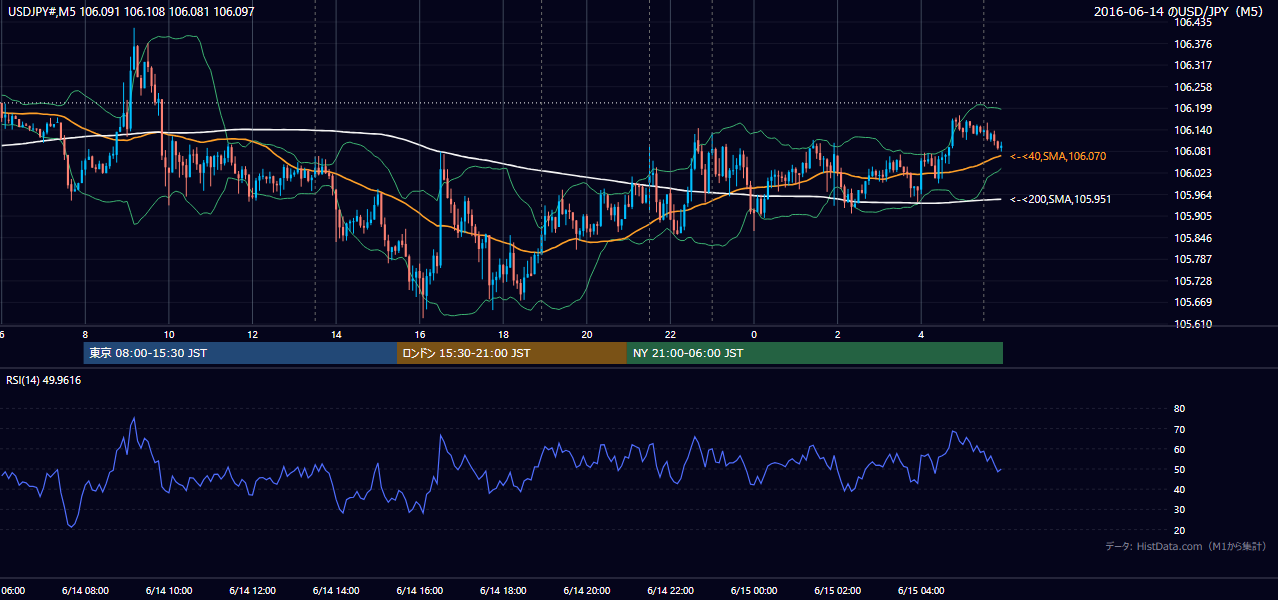Click hour tick 10 under the price chart

(x=169, y=334)
